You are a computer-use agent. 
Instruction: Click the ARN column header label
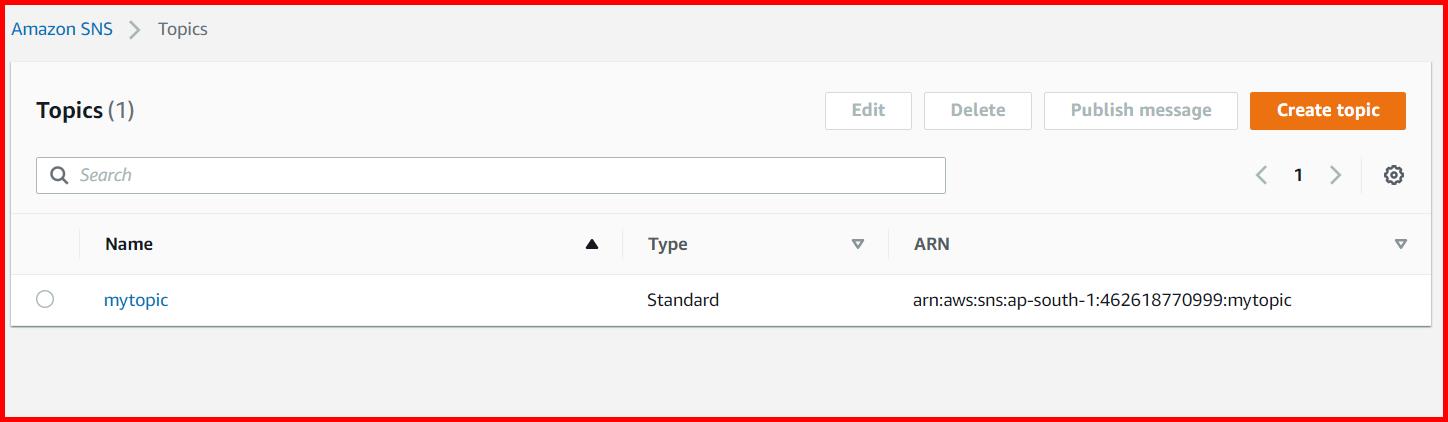pos(931,244)
